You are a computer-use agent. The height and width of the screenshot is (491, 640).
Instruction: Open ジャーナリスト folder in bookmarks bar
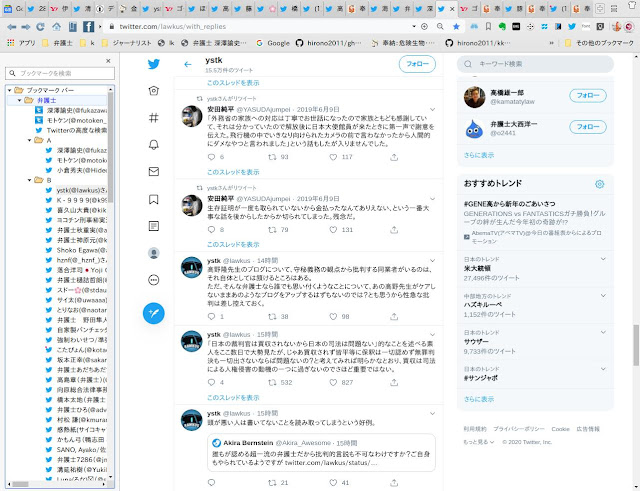click(127, 43)
